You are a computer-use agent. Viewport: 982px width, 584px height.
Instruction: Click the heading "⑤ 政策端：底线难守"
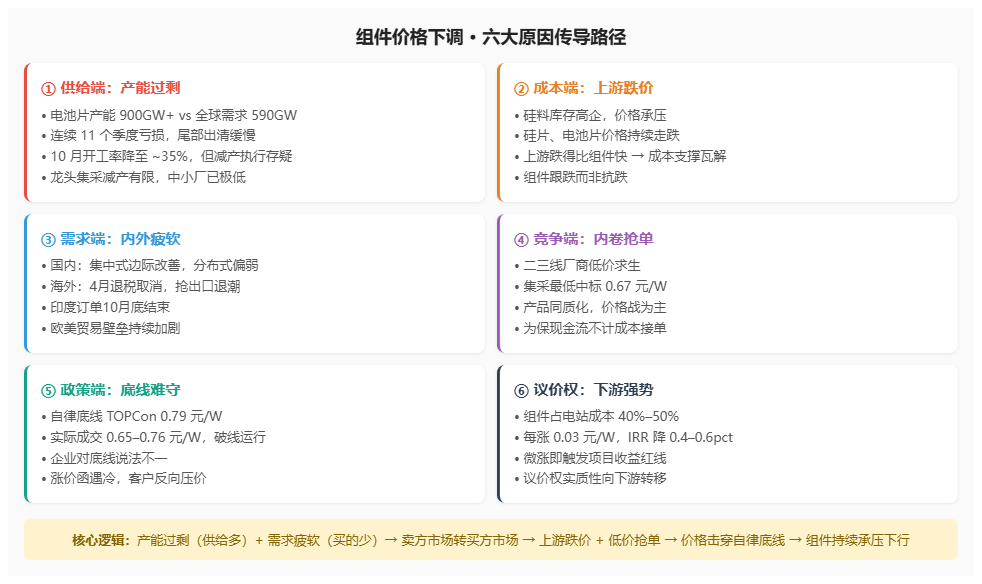click(x=111, y=390)
